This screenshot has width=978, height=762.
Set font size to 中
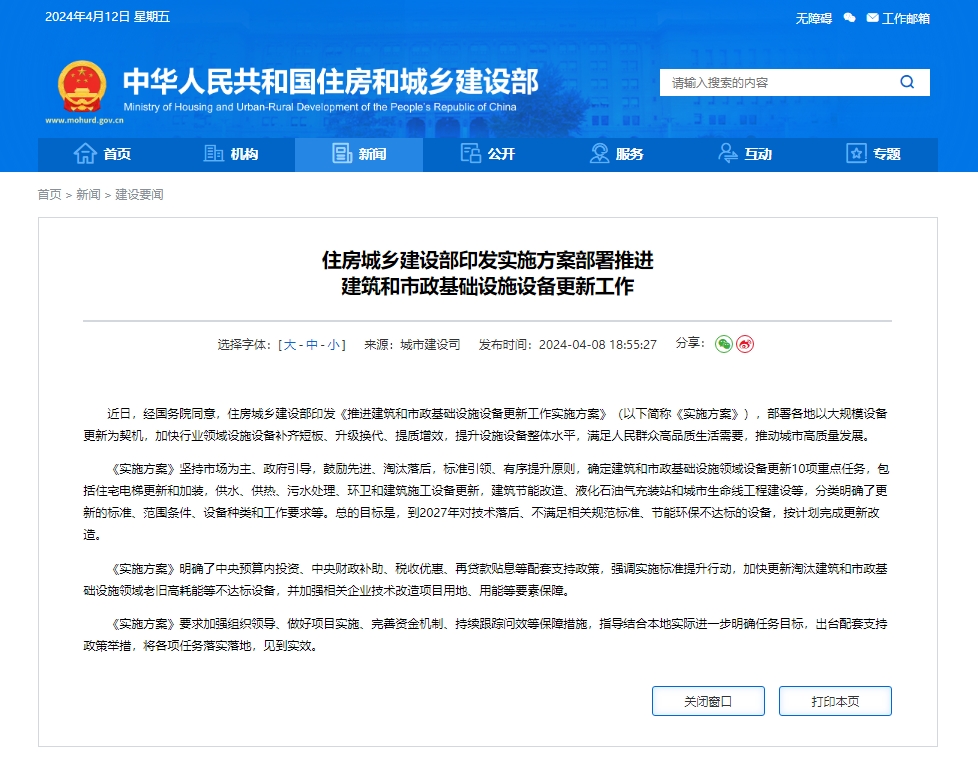(x=312, y=345)
